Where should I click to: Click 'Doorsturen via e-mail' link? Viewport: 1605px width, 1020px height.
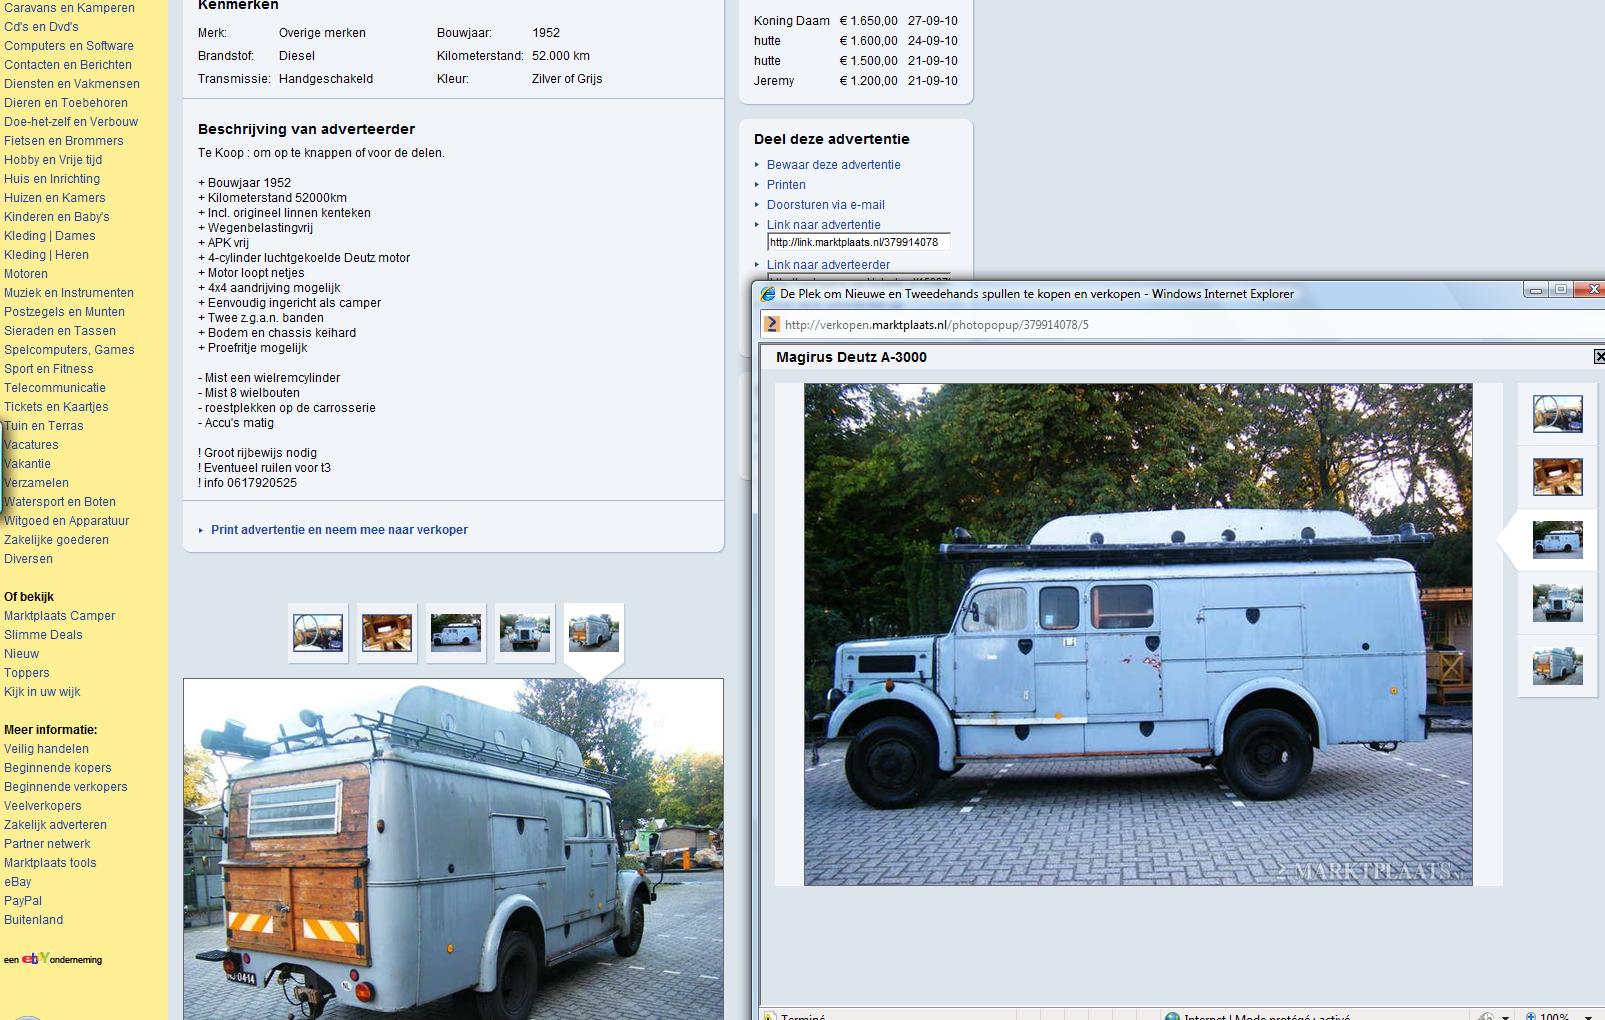point(825,205)
